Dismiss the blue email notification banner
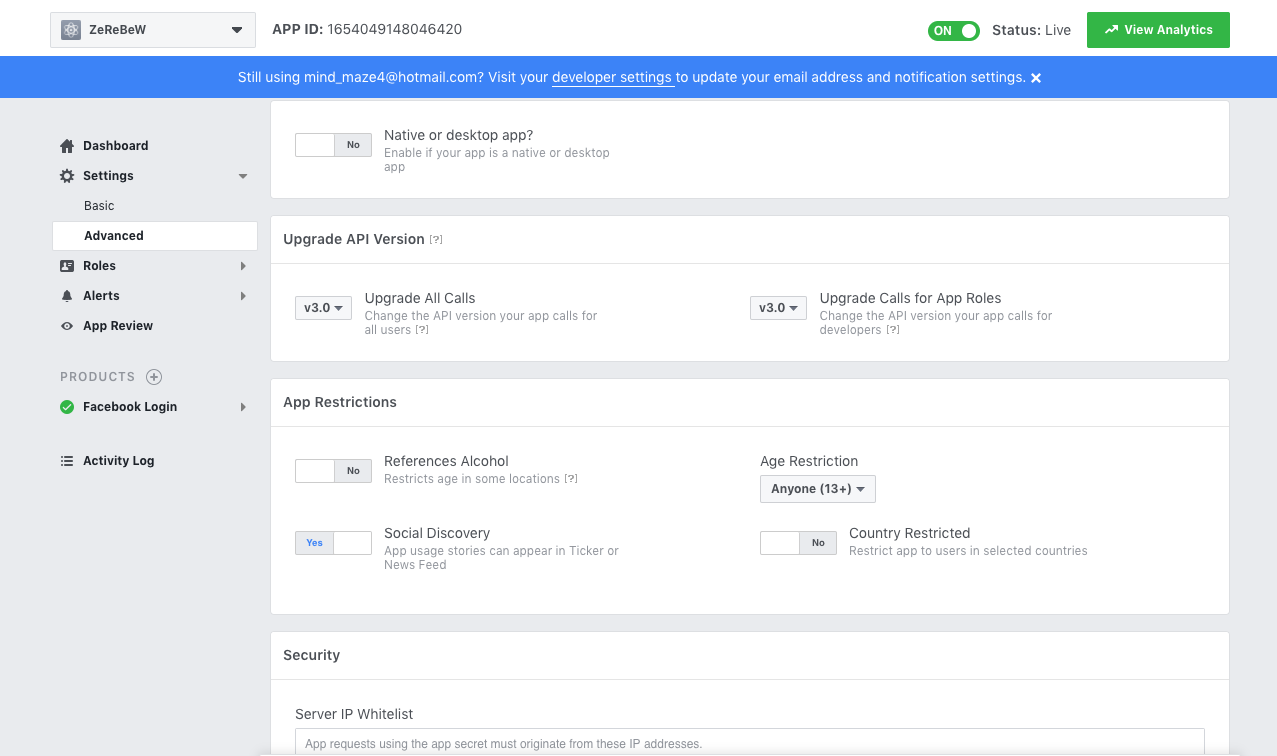Viewport: 1277px width, 756px height. coord(1036,78)
